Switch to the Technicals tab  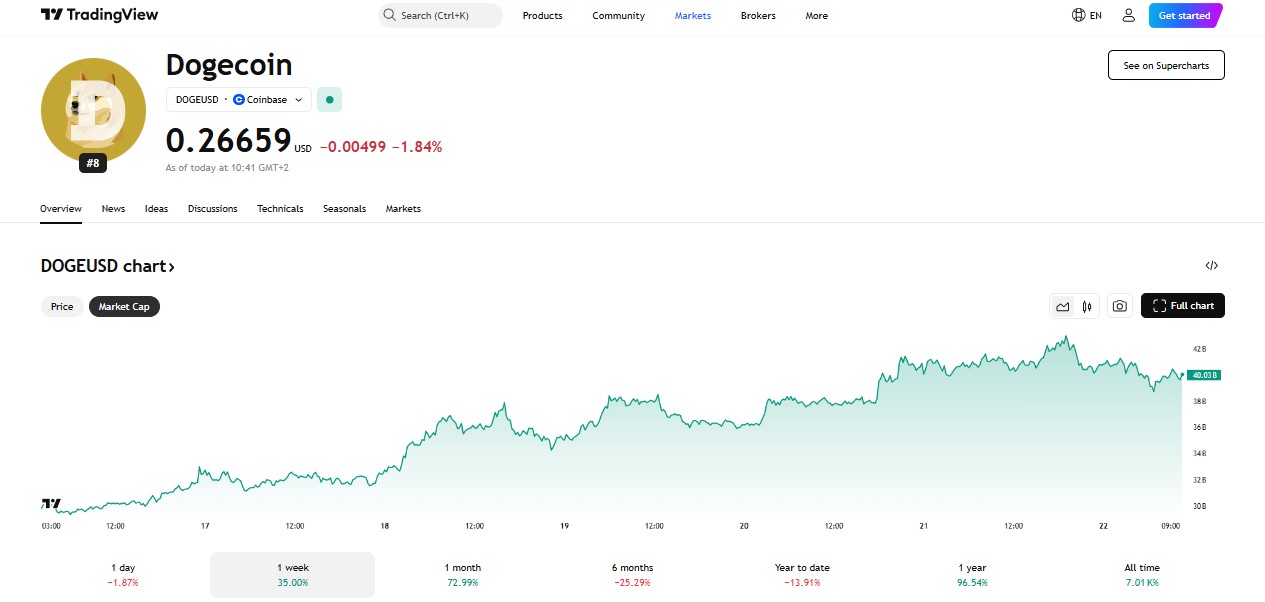tap(280, 208)
